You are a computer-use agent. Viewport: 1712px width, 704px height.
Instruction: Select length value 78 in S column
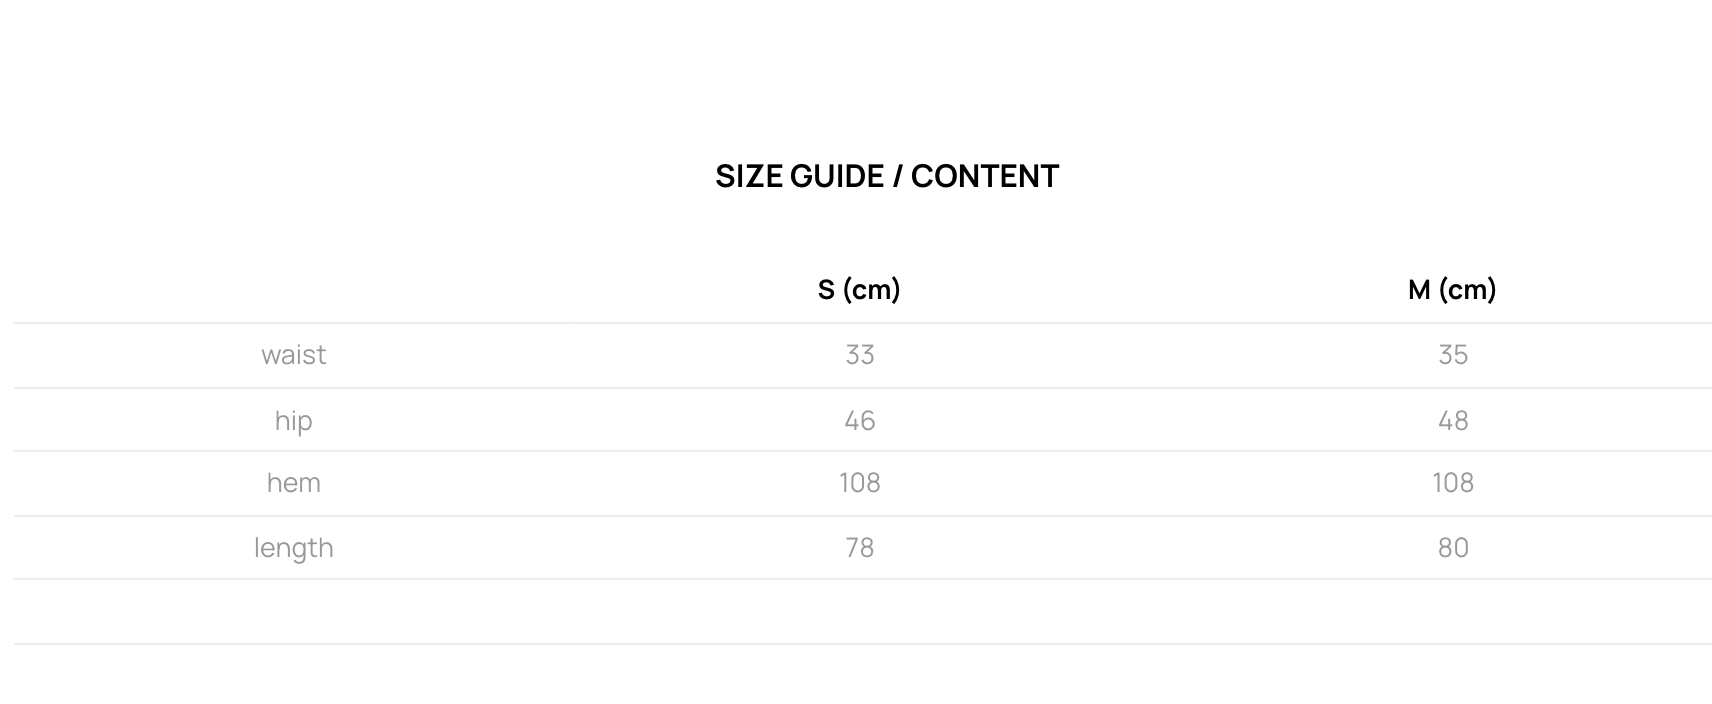pyautogui.click(x=859, y=548)
